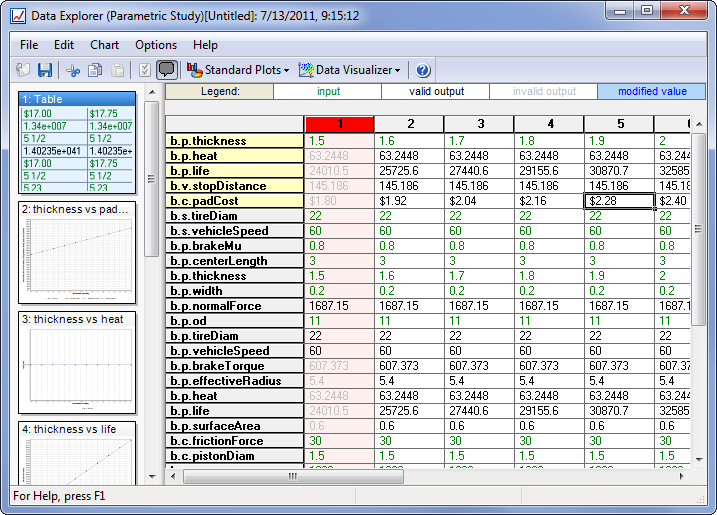Open the Options menu
The image size is (717, 515).
[156, 45]
